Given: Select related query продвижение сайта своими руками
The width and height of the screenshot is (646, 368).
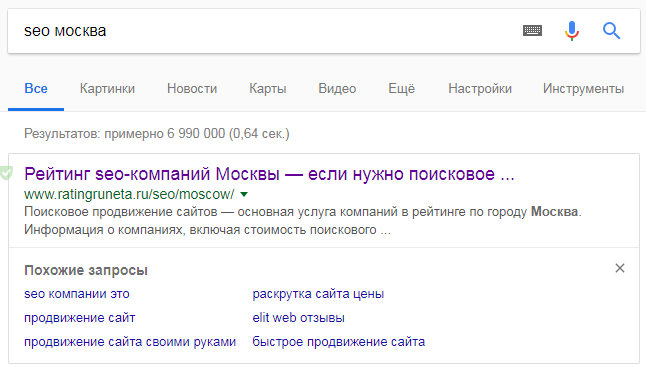Looking at the screenshot, I should pos(130,342).
